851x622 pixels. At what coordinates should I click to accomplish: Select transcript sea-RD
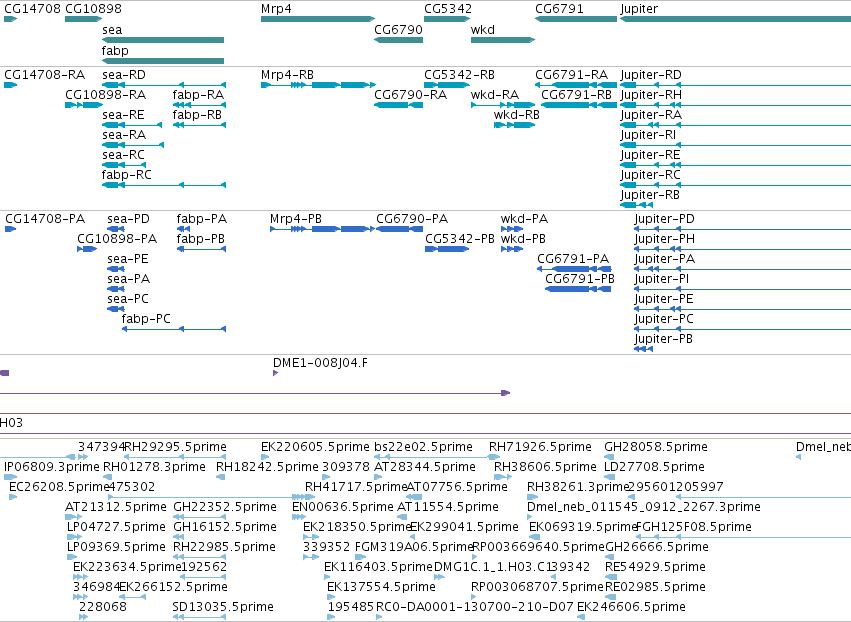click(164, 85)
